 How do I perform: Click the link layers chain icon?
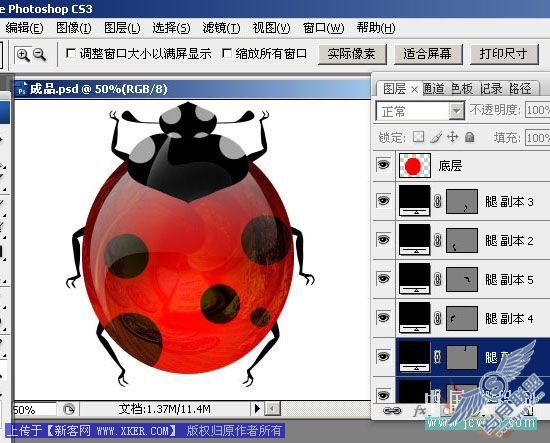(392, 410)
